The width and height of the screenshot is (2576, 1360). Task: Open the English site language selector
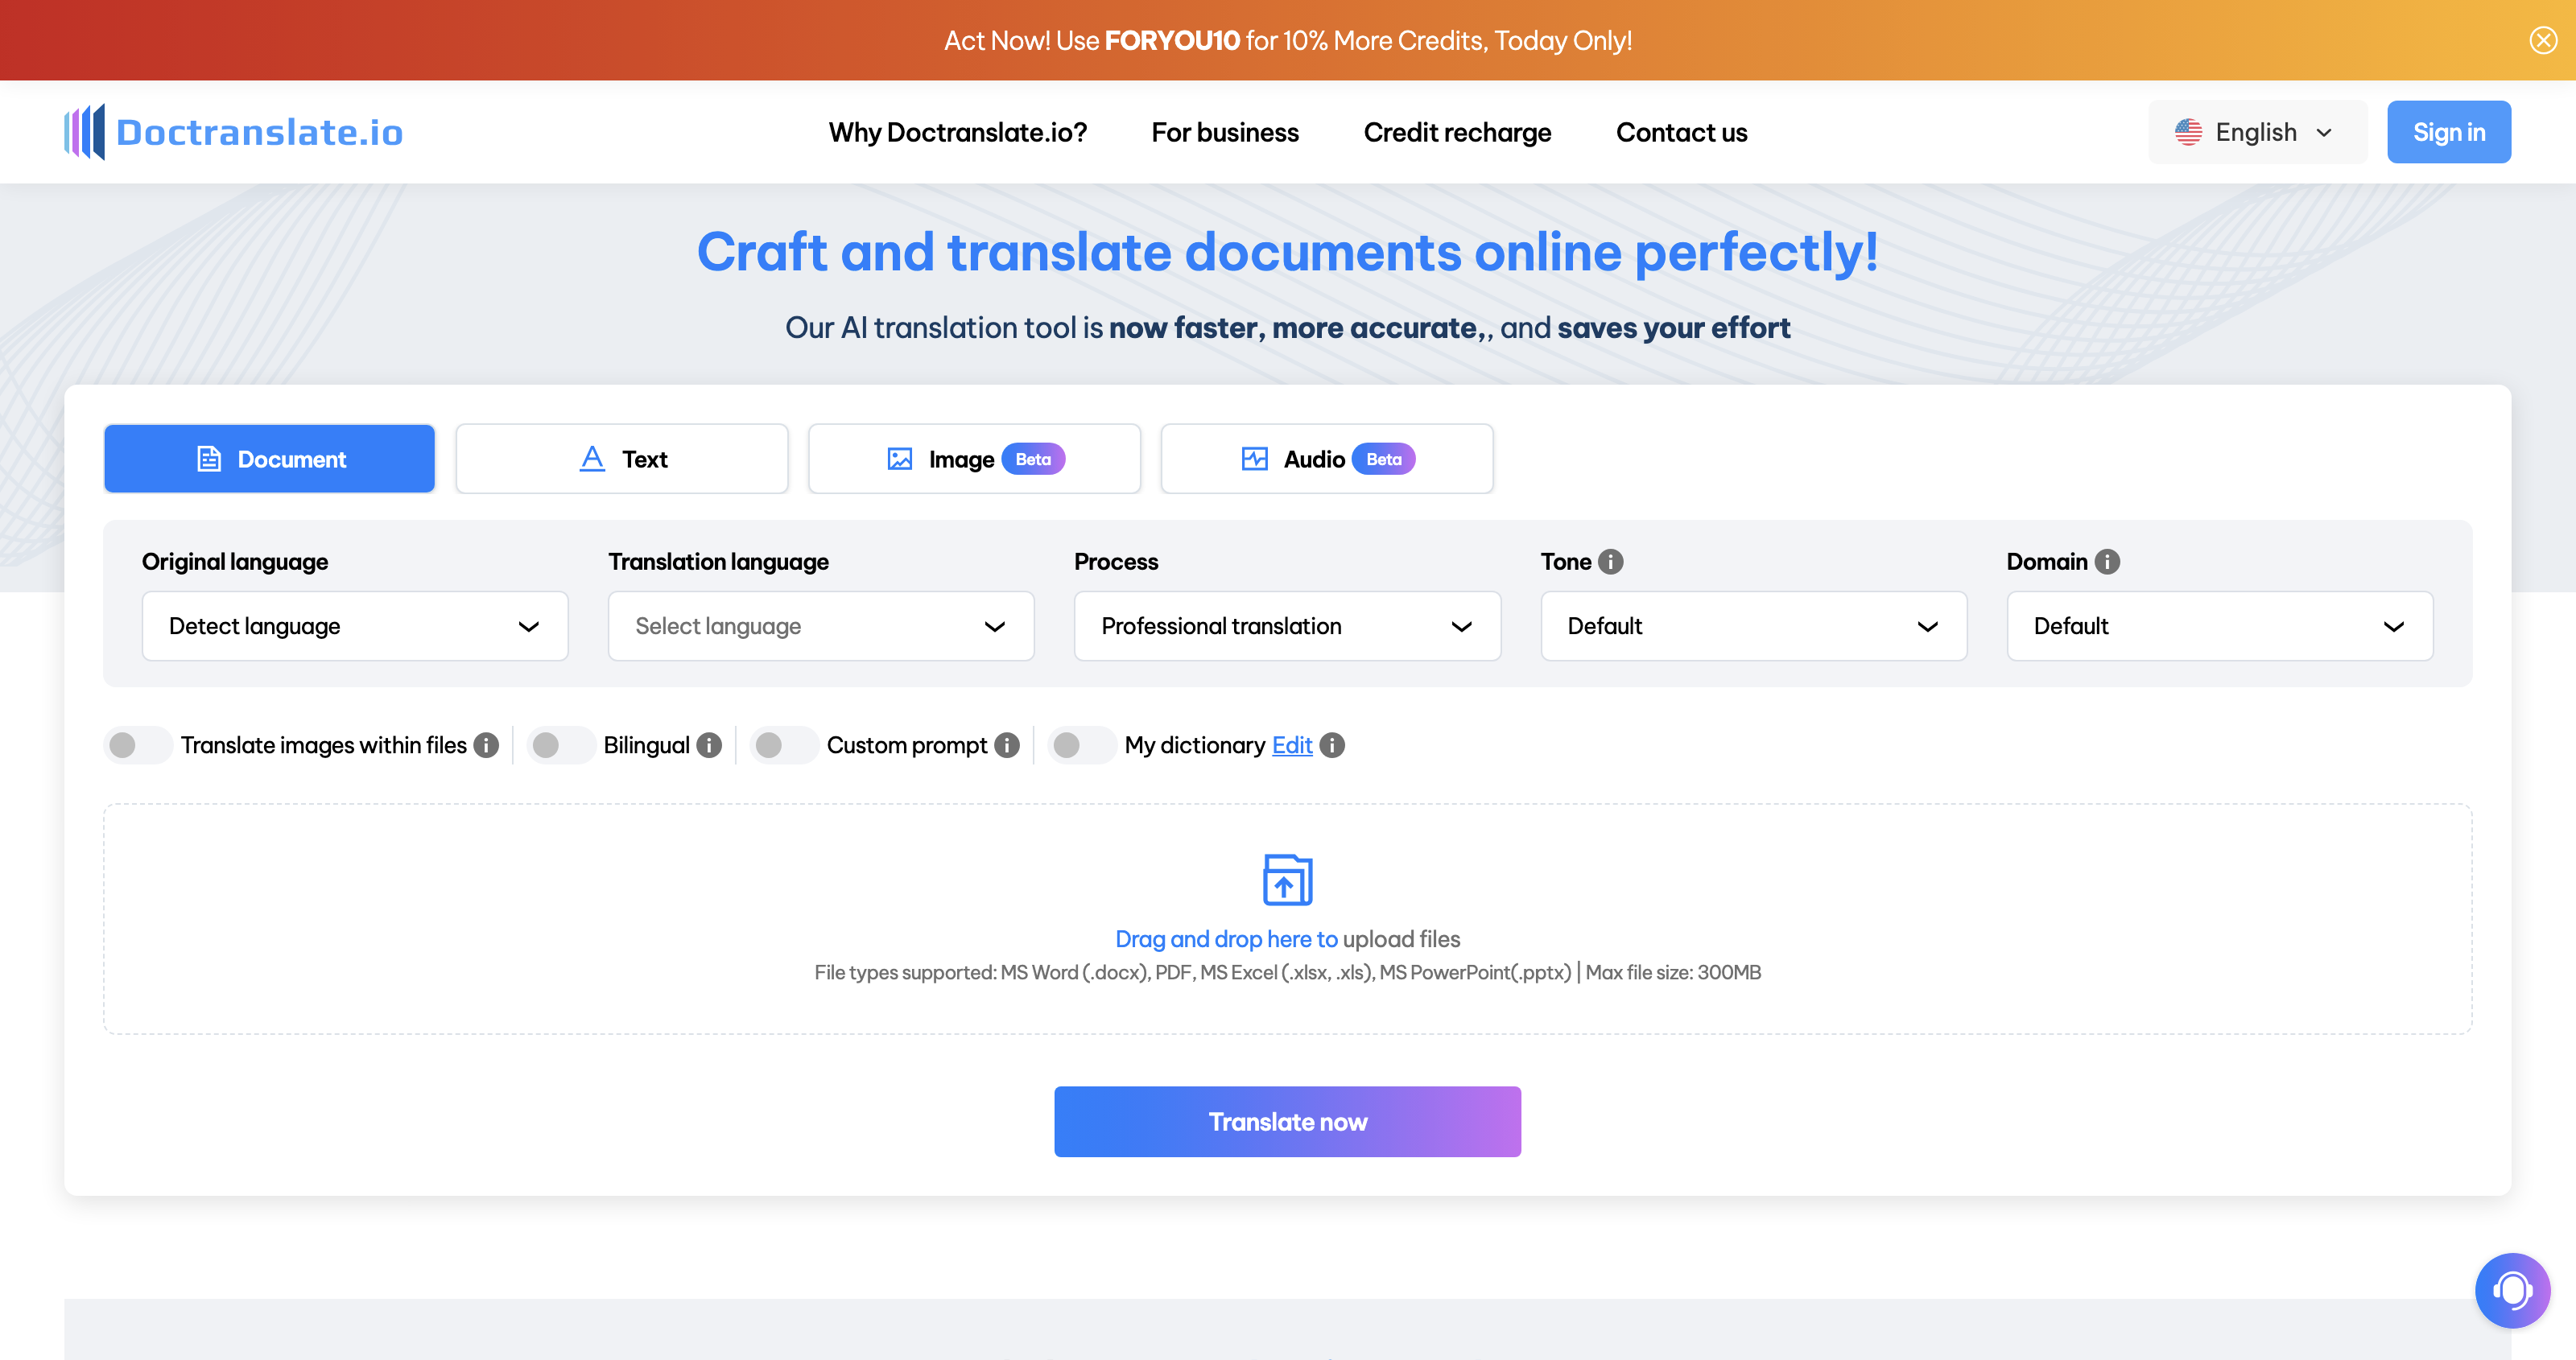(2257, 132)
